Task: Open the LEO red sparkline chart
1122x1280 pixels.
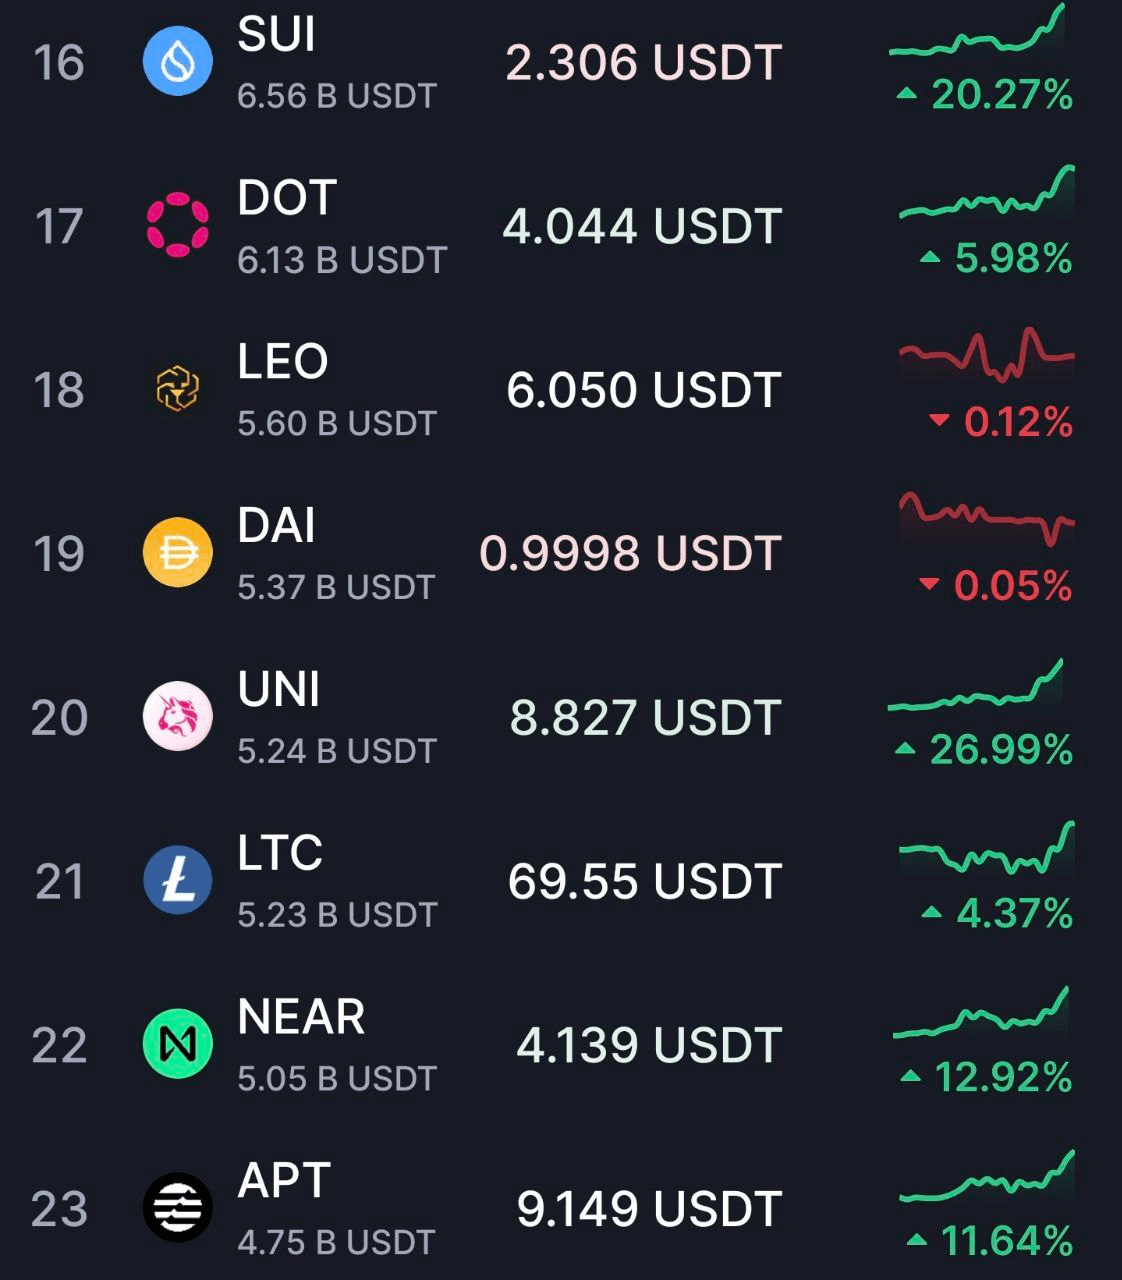Action: tap(987, 355)
